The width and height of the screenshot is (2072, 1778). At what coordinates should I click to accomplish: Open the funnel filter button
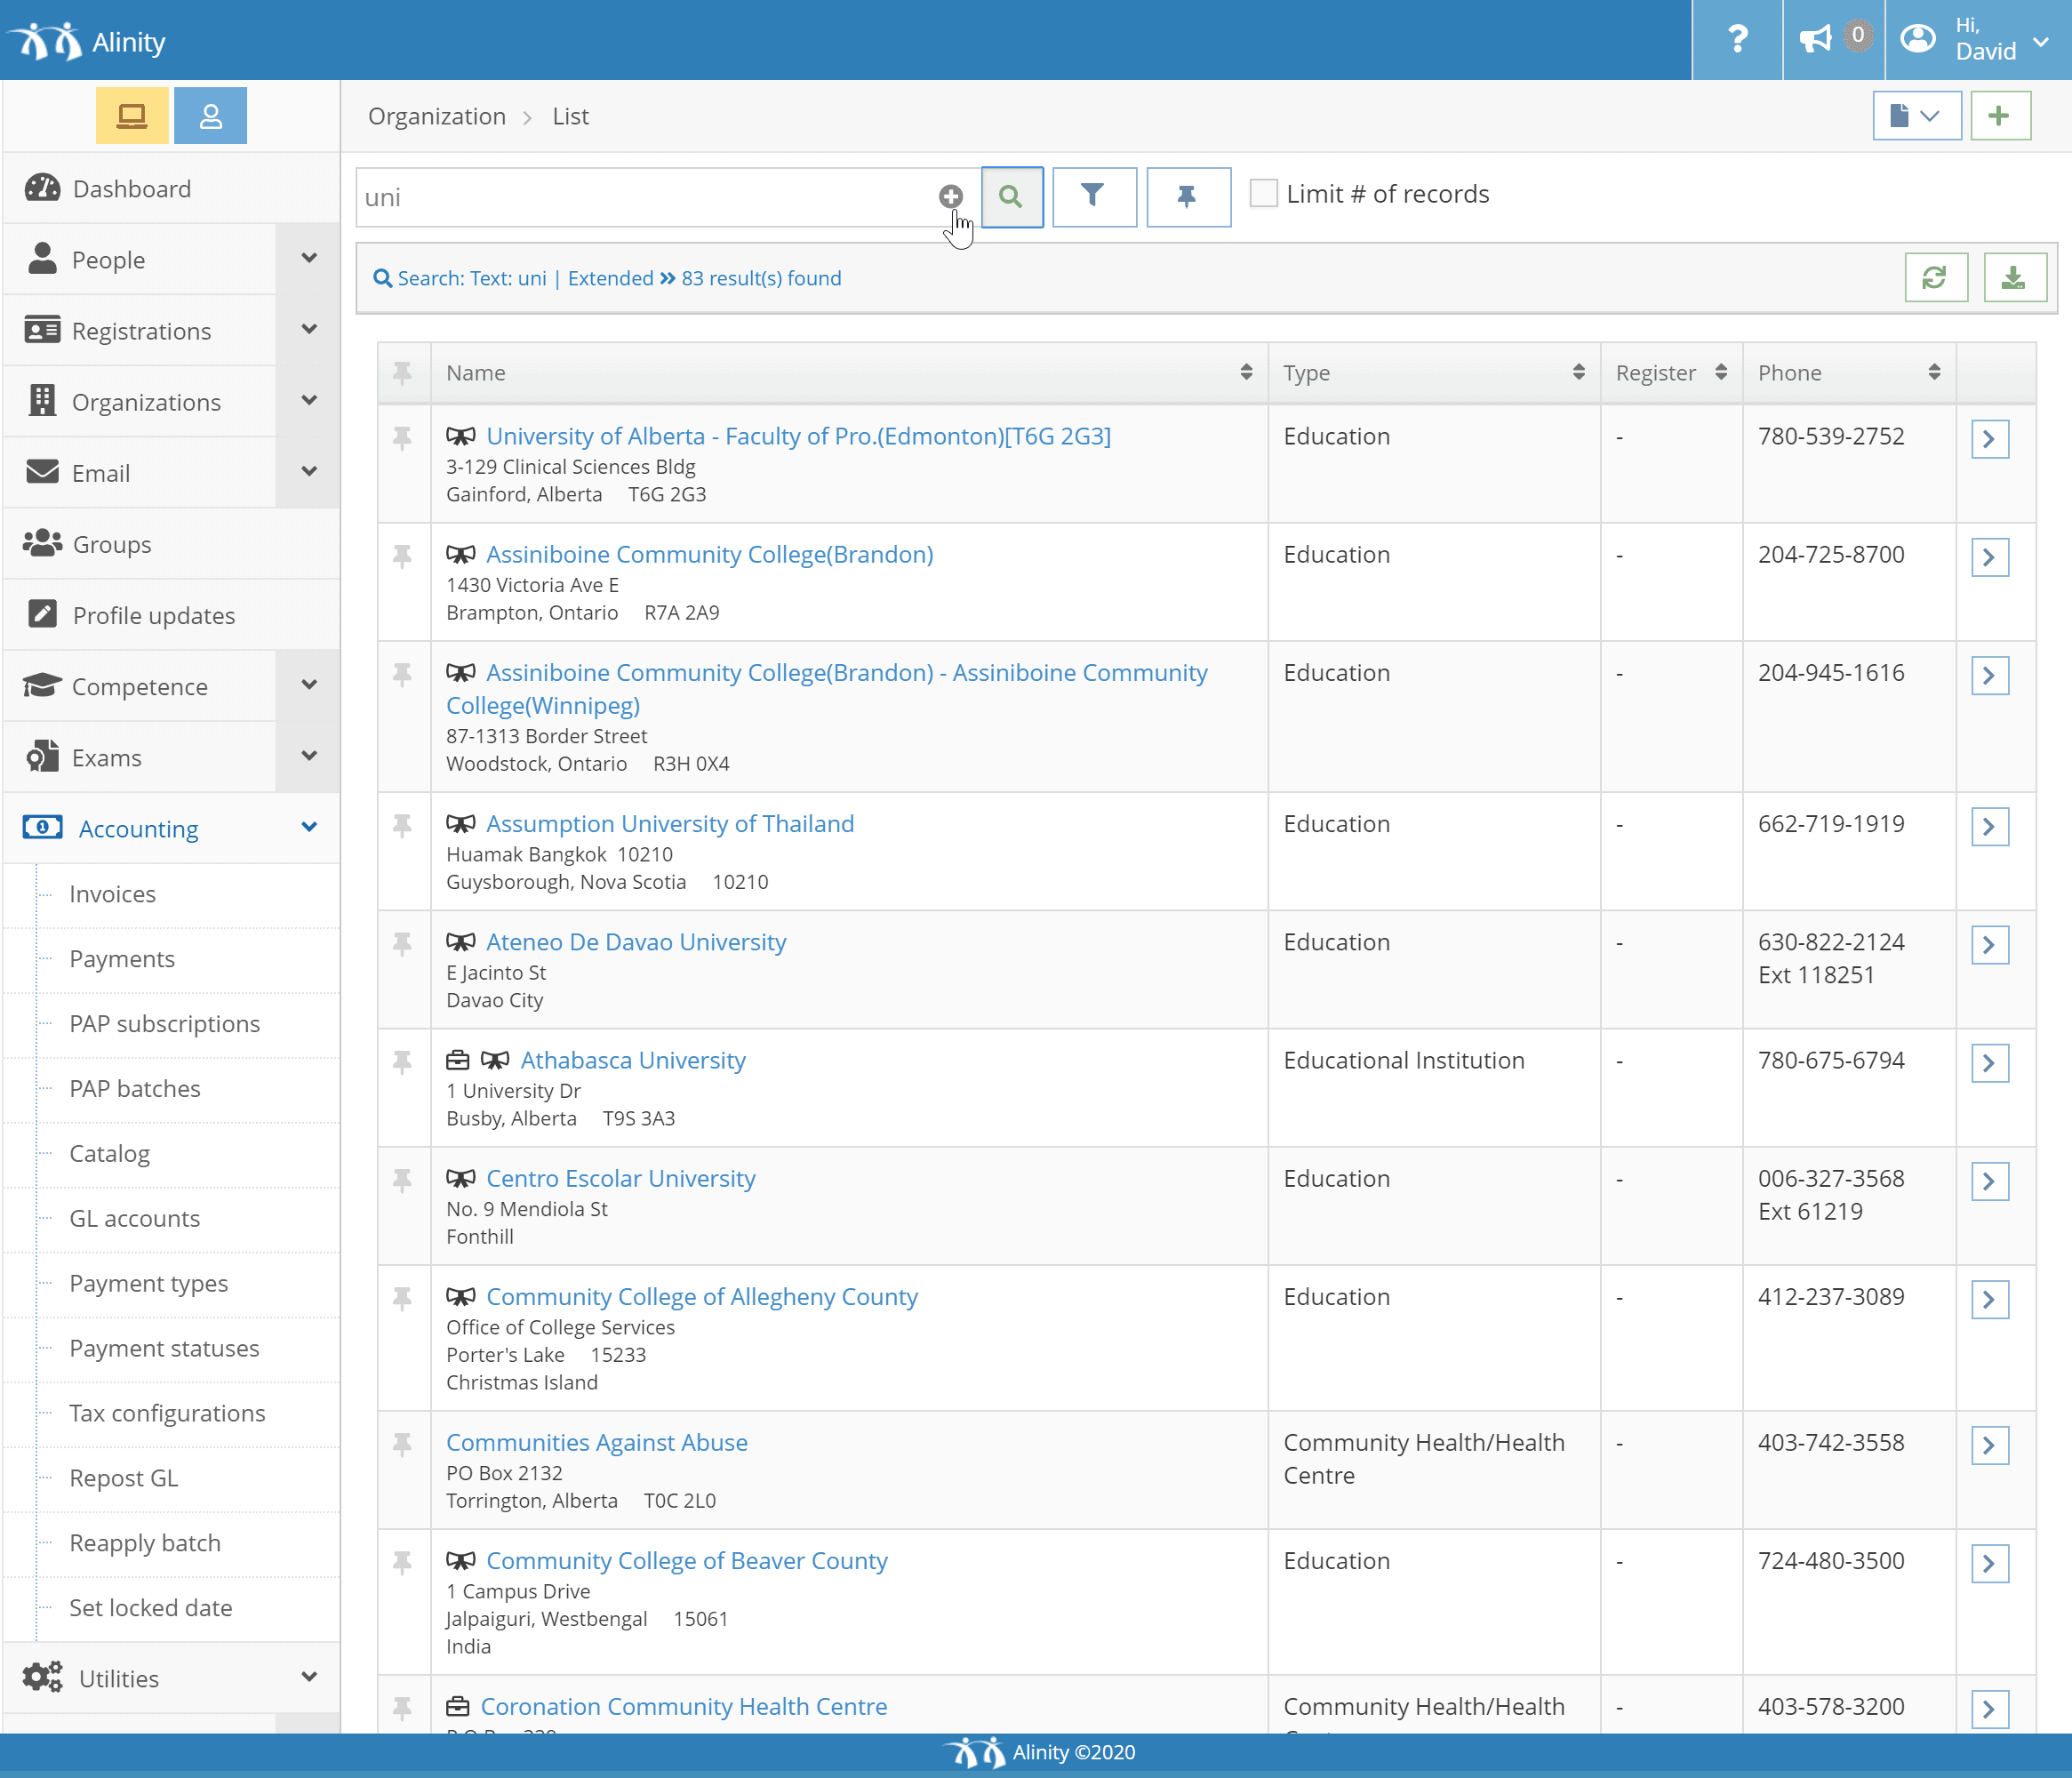(1094, 197)
